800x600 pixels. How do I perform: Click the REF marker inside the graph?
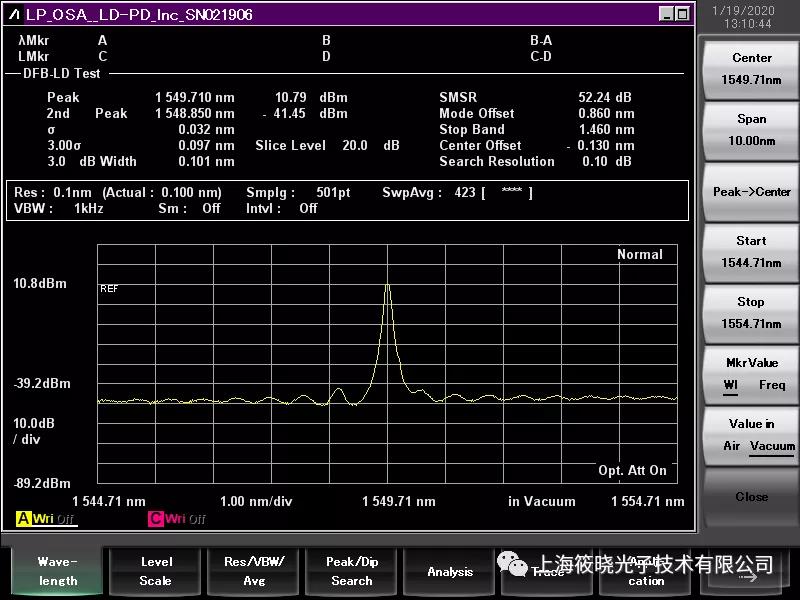(110, 289)
